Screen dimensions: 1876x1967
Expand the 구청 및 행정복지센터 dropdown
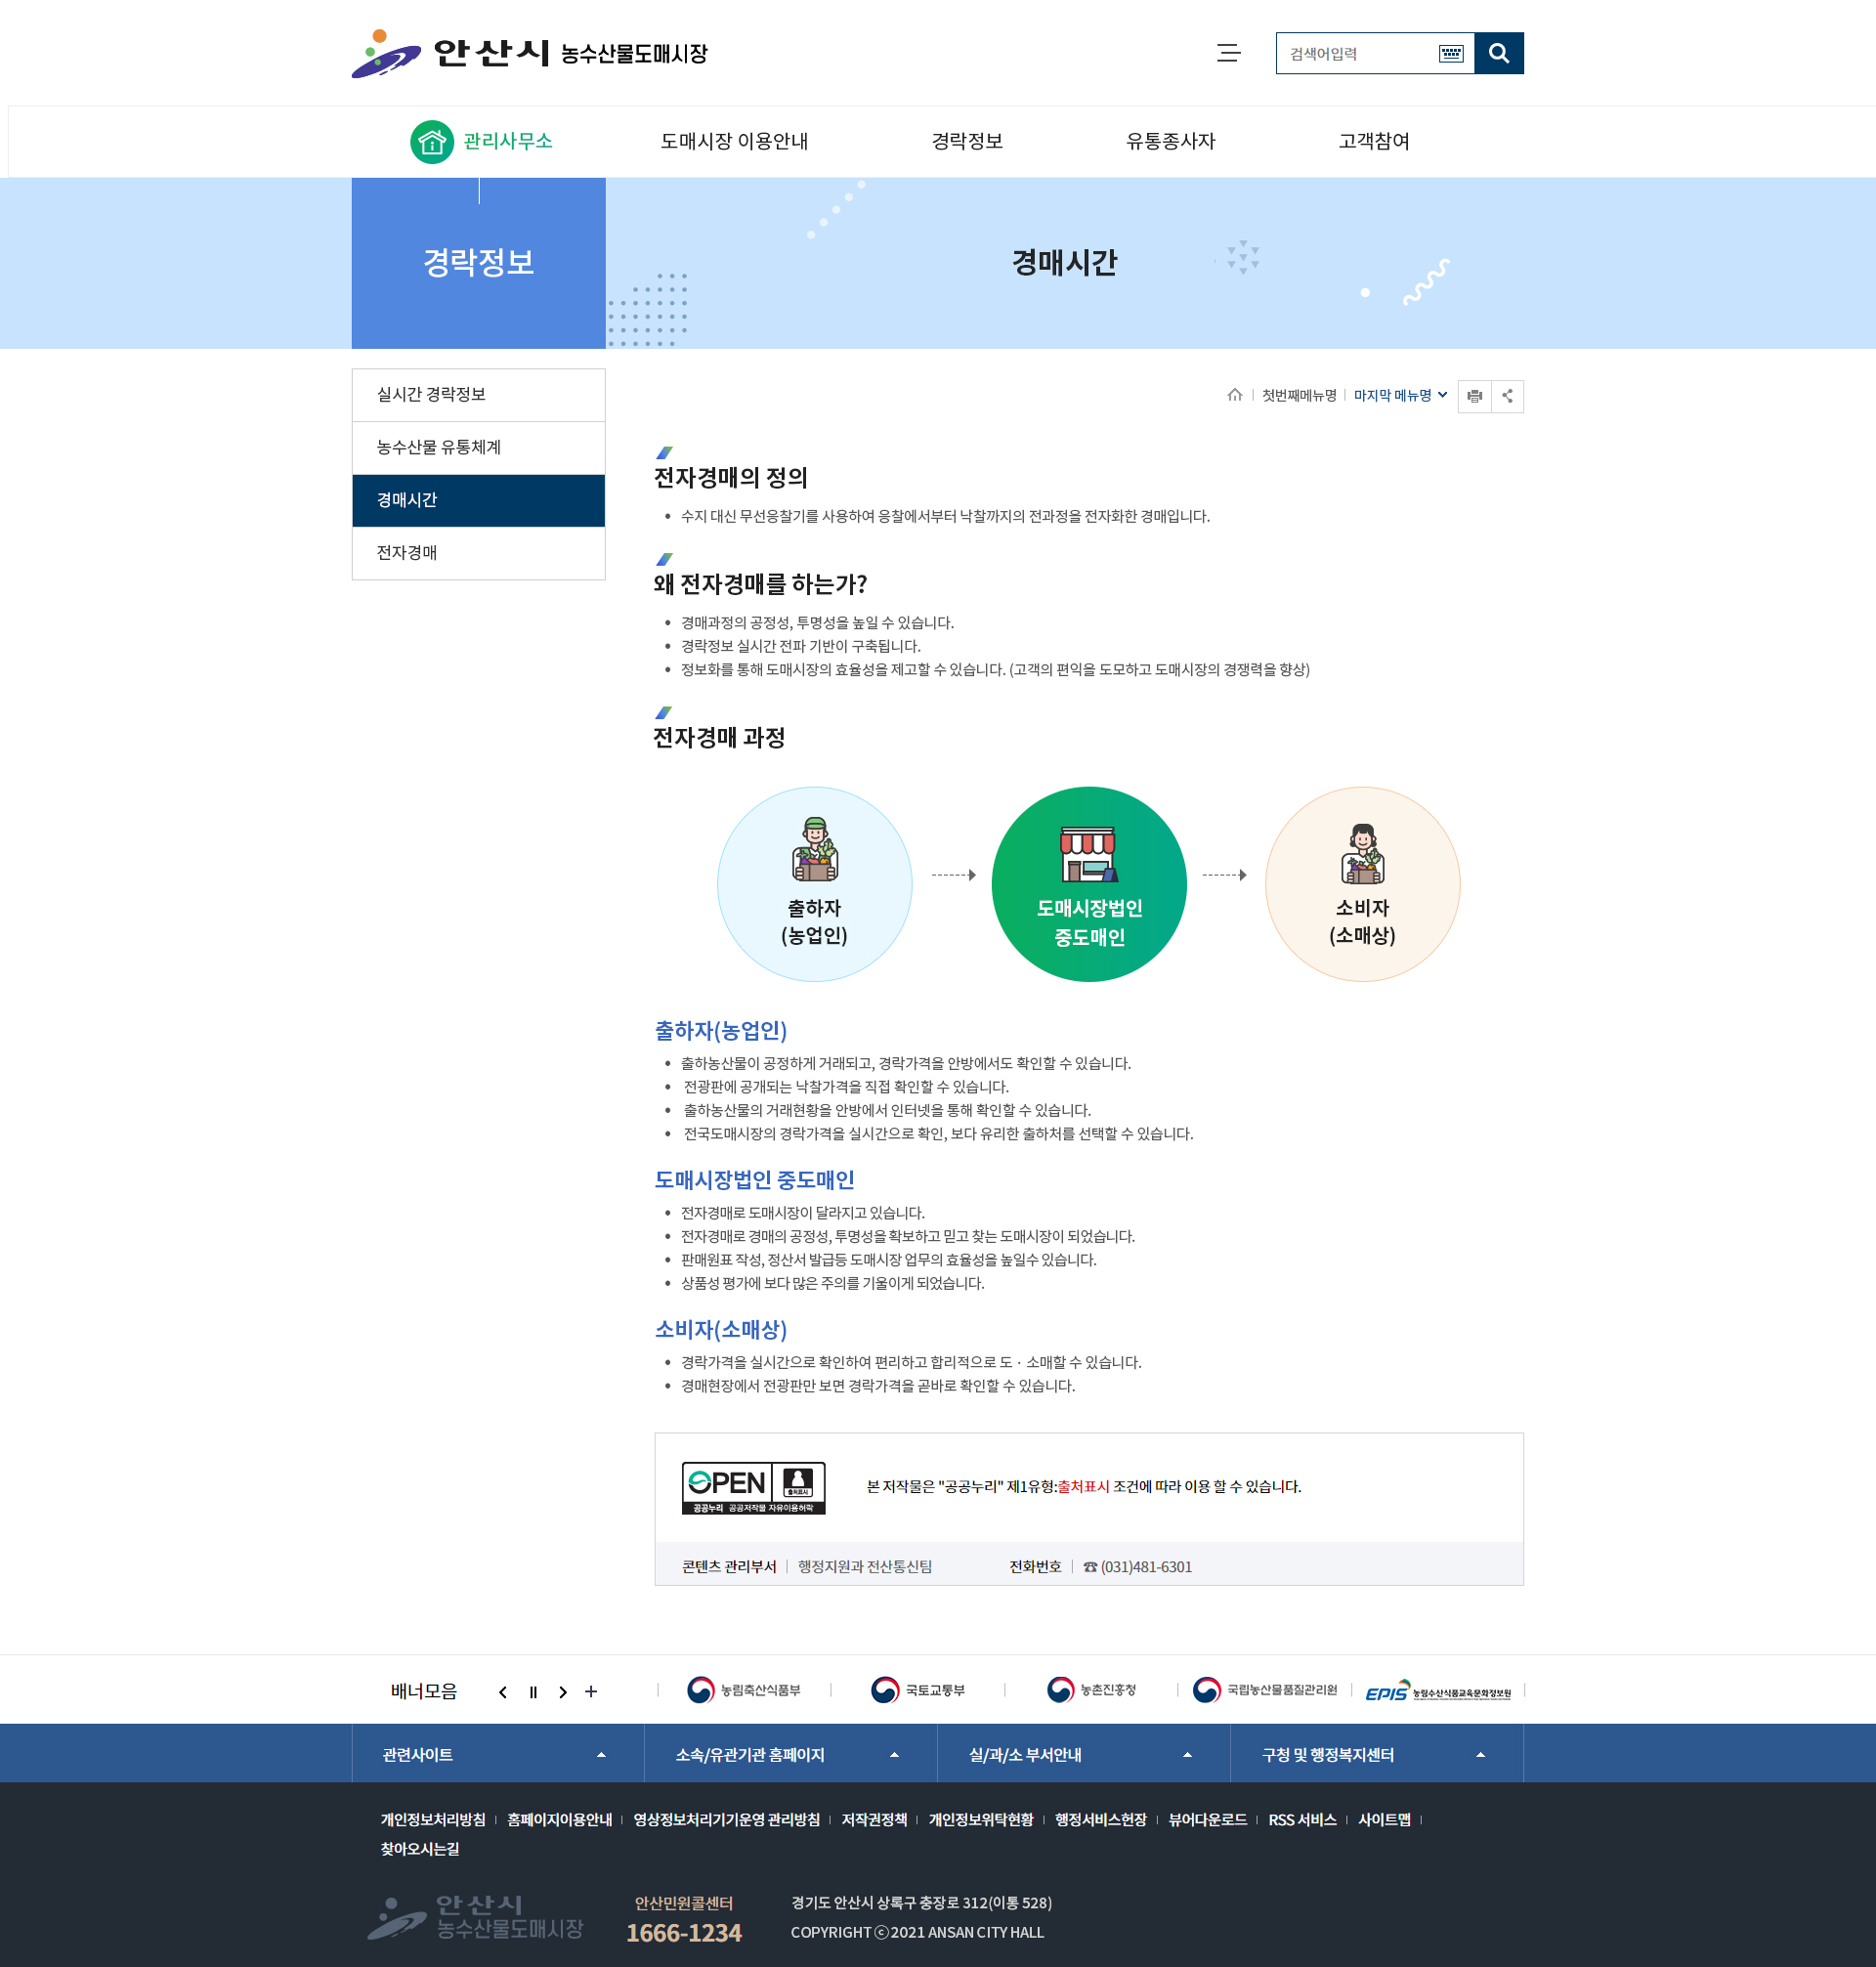(1377, 1755)
